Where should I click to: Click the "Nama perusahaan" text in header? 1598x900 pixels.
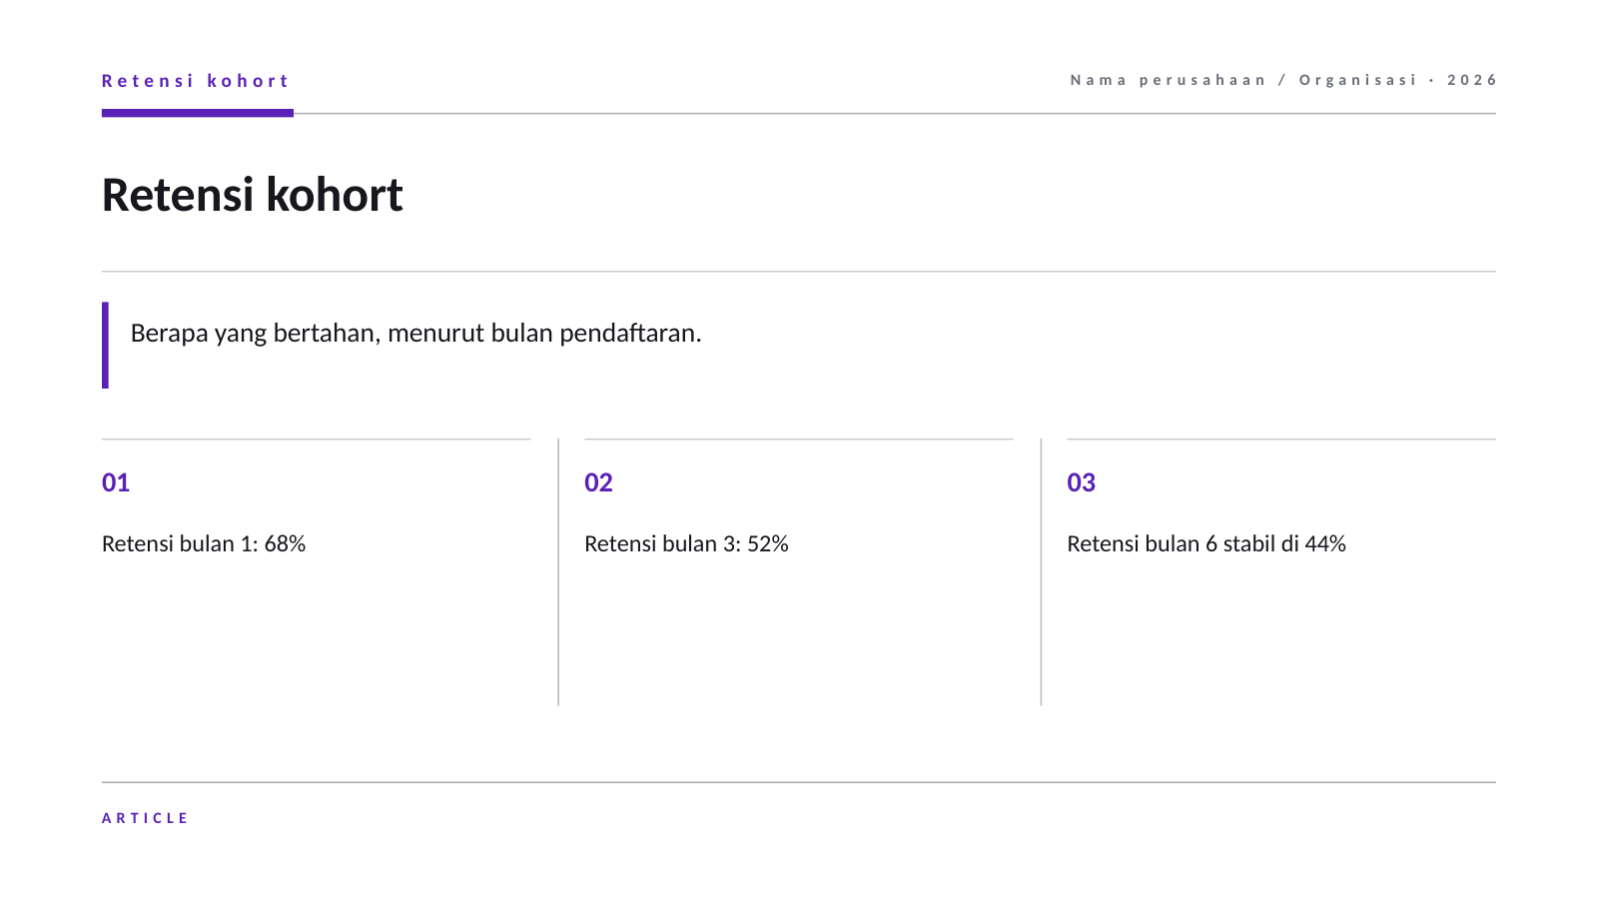[x=1168, y=80]
